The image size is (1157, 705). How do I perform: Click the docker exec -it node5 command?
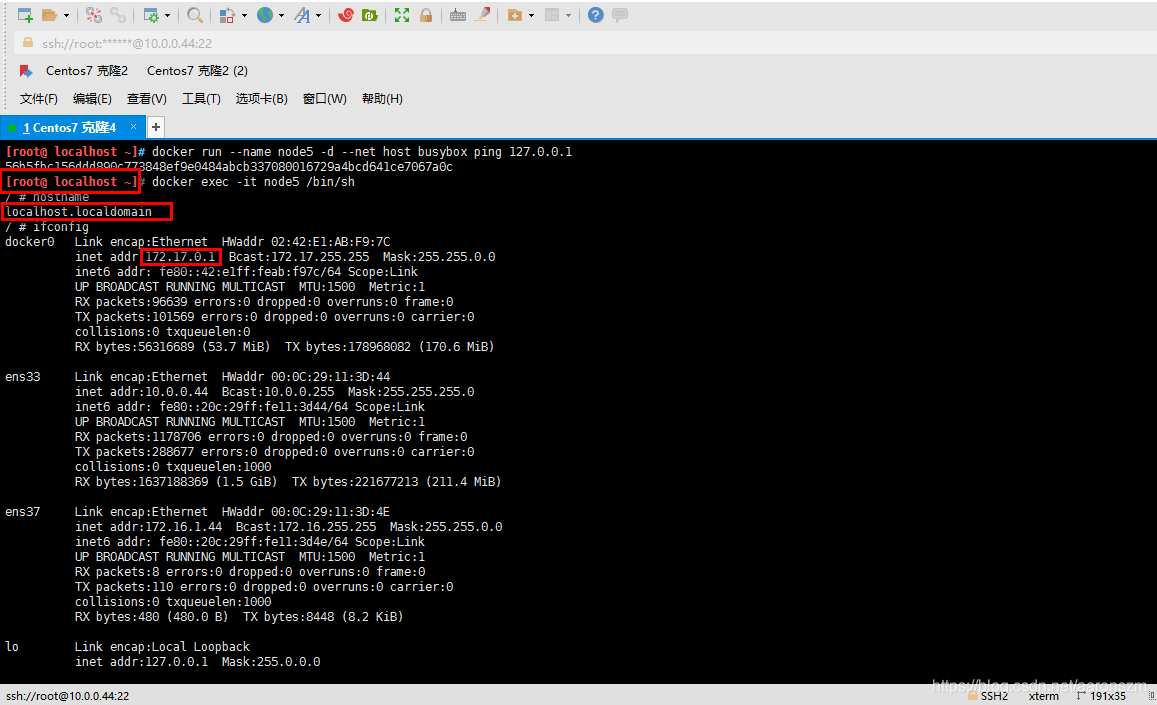point(253,182)
